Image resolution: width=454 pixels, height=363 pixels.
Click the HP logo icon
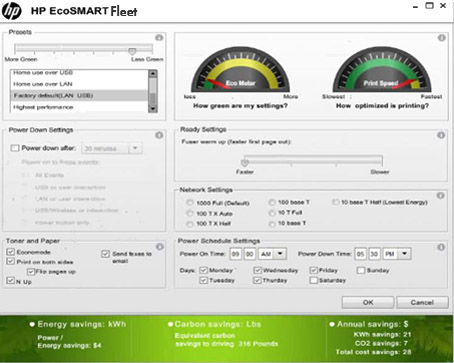tap(11, 11)
